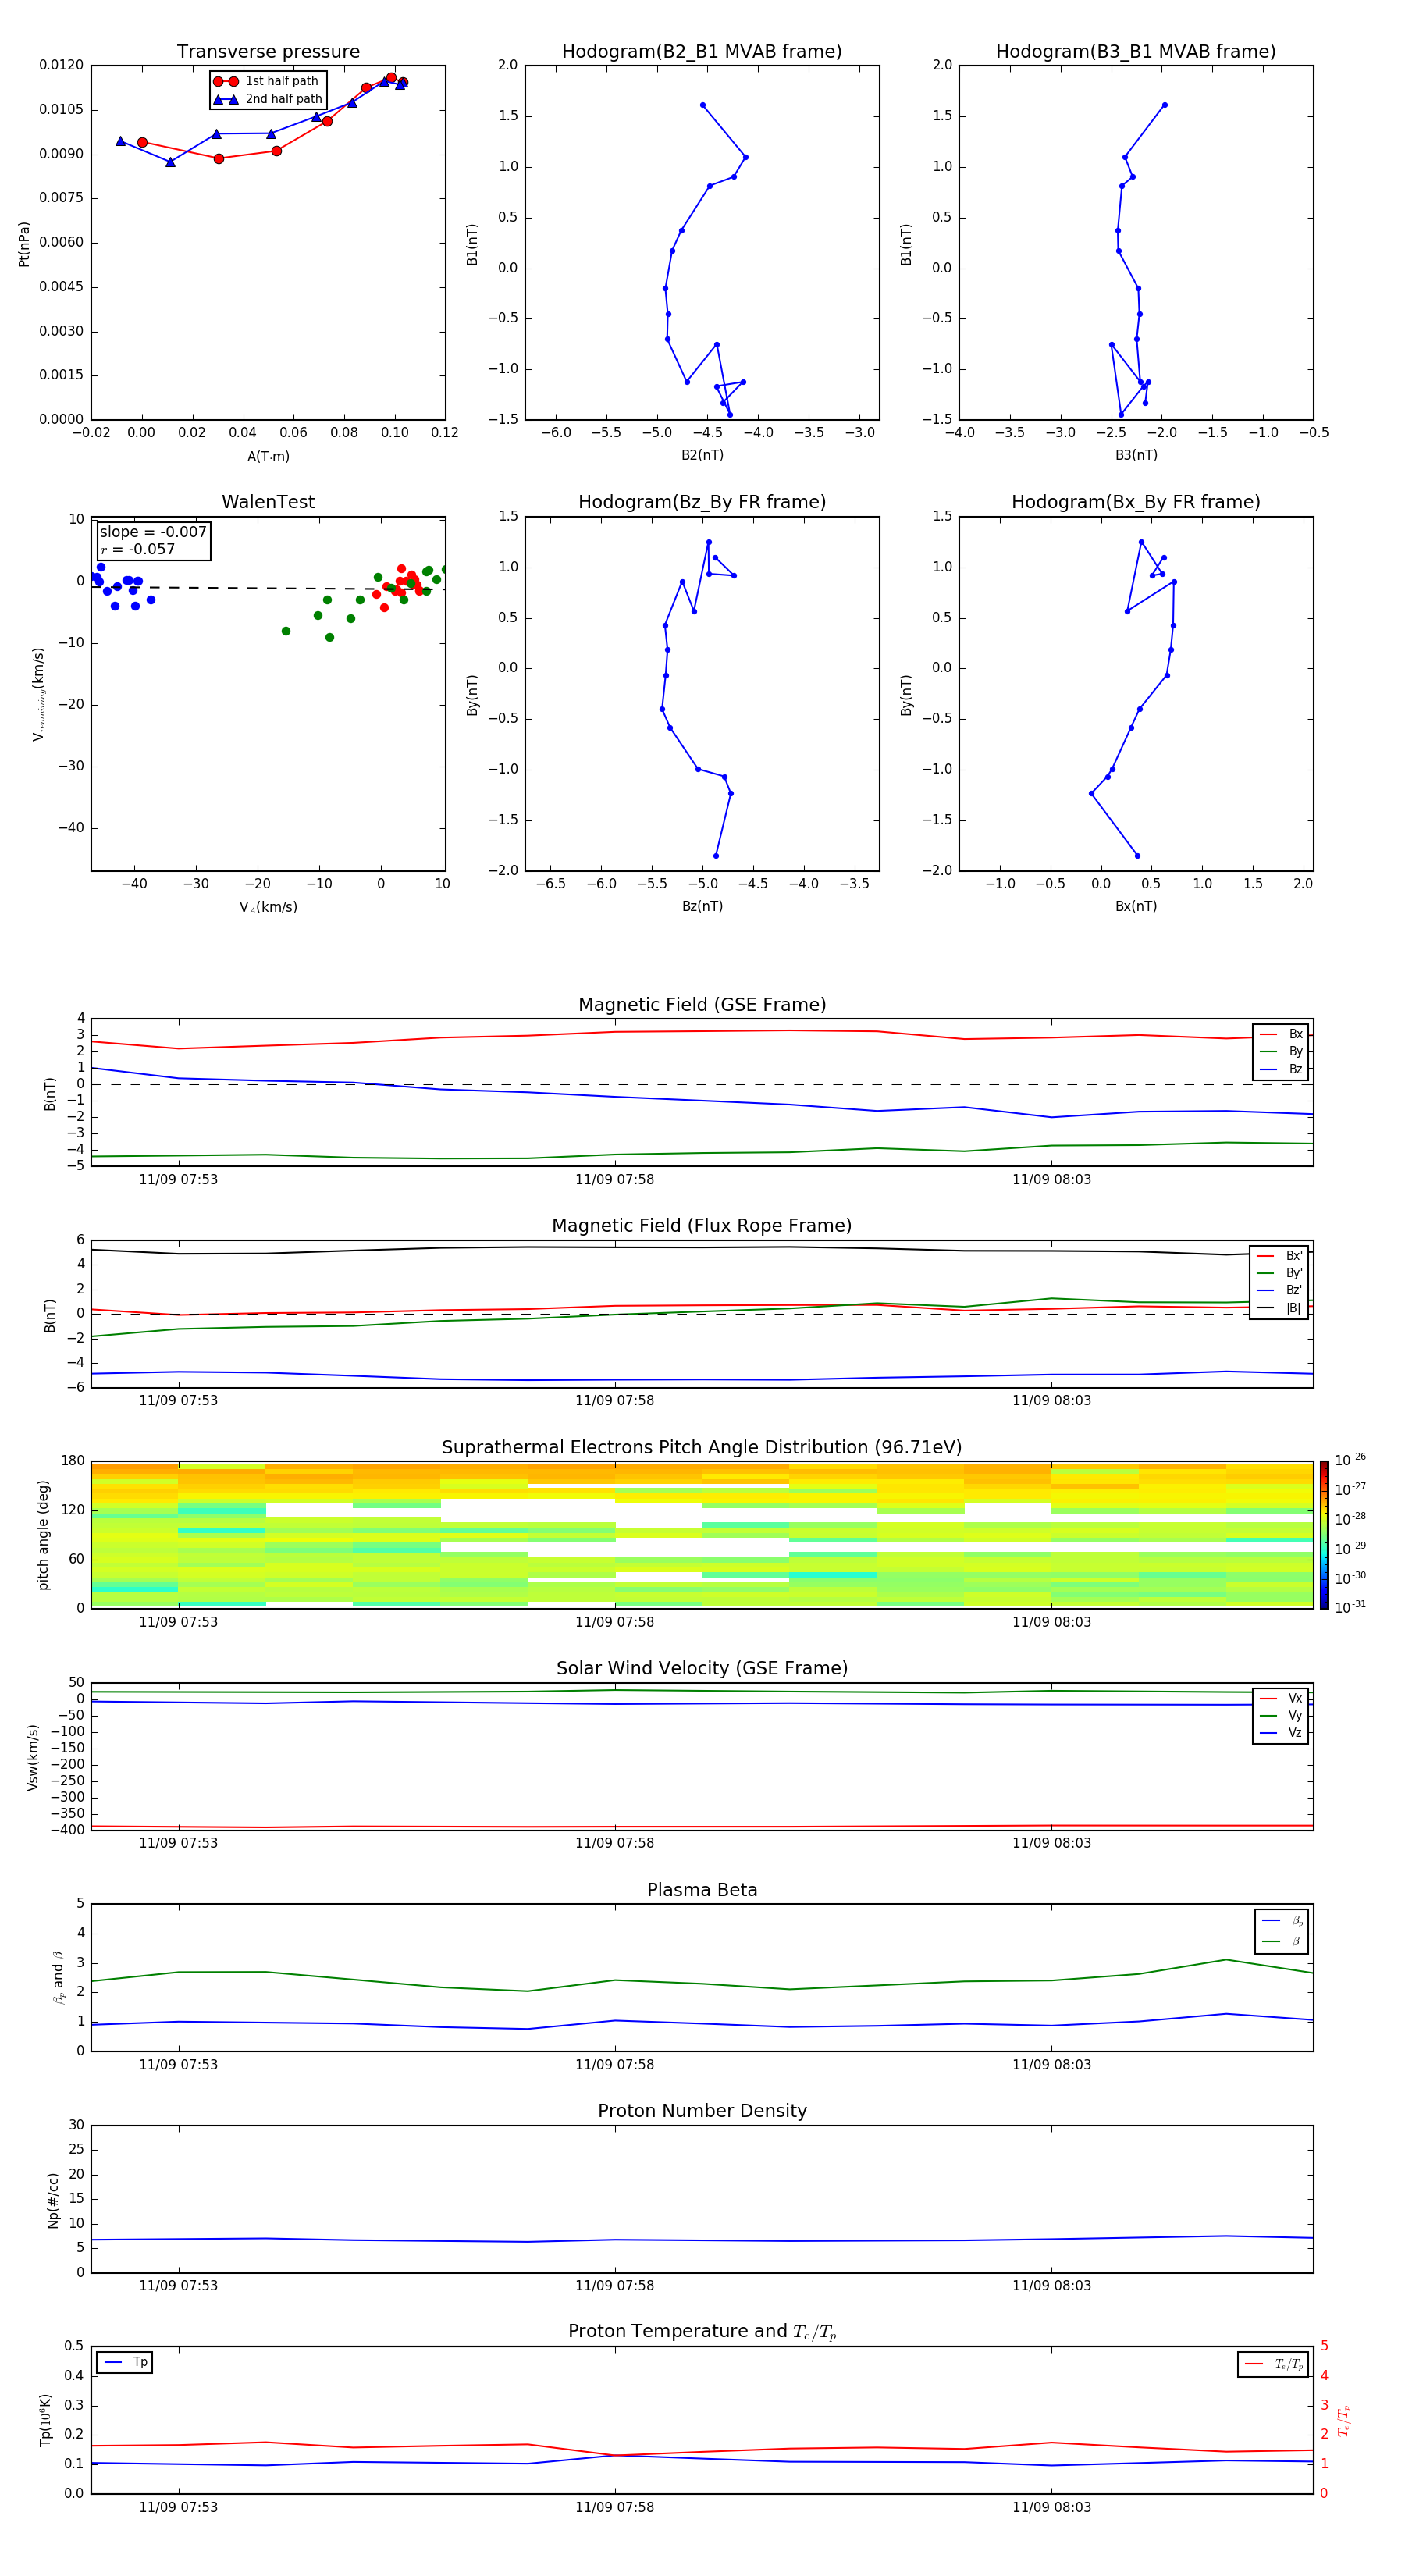Screen dimensions: 1405x2576
Task: Click the Suprathermal Electrons Pitch Angle Distribution title
Action: (x=702, y=1447)
